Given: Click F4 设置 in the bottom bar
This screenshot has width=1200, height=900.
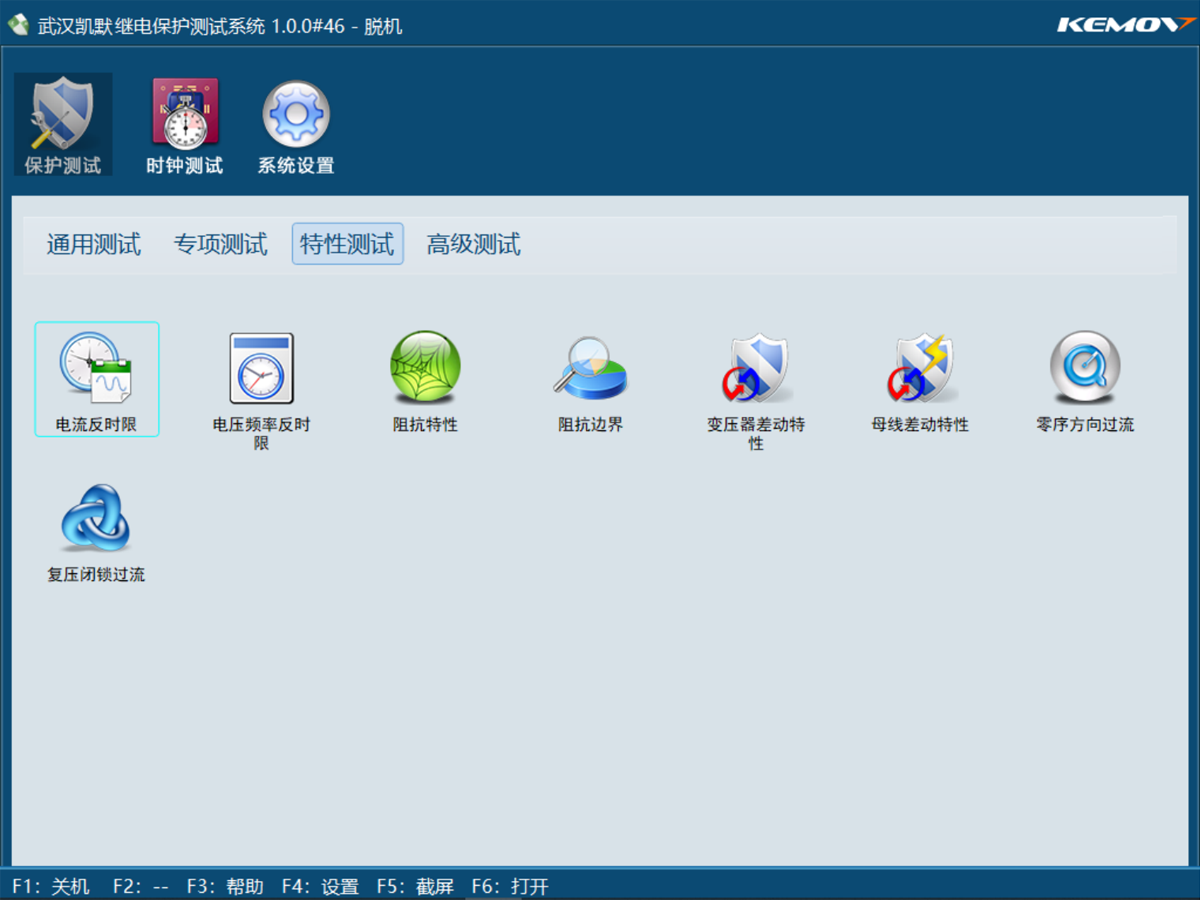Looking at the screenshot, I should [320, 886].
